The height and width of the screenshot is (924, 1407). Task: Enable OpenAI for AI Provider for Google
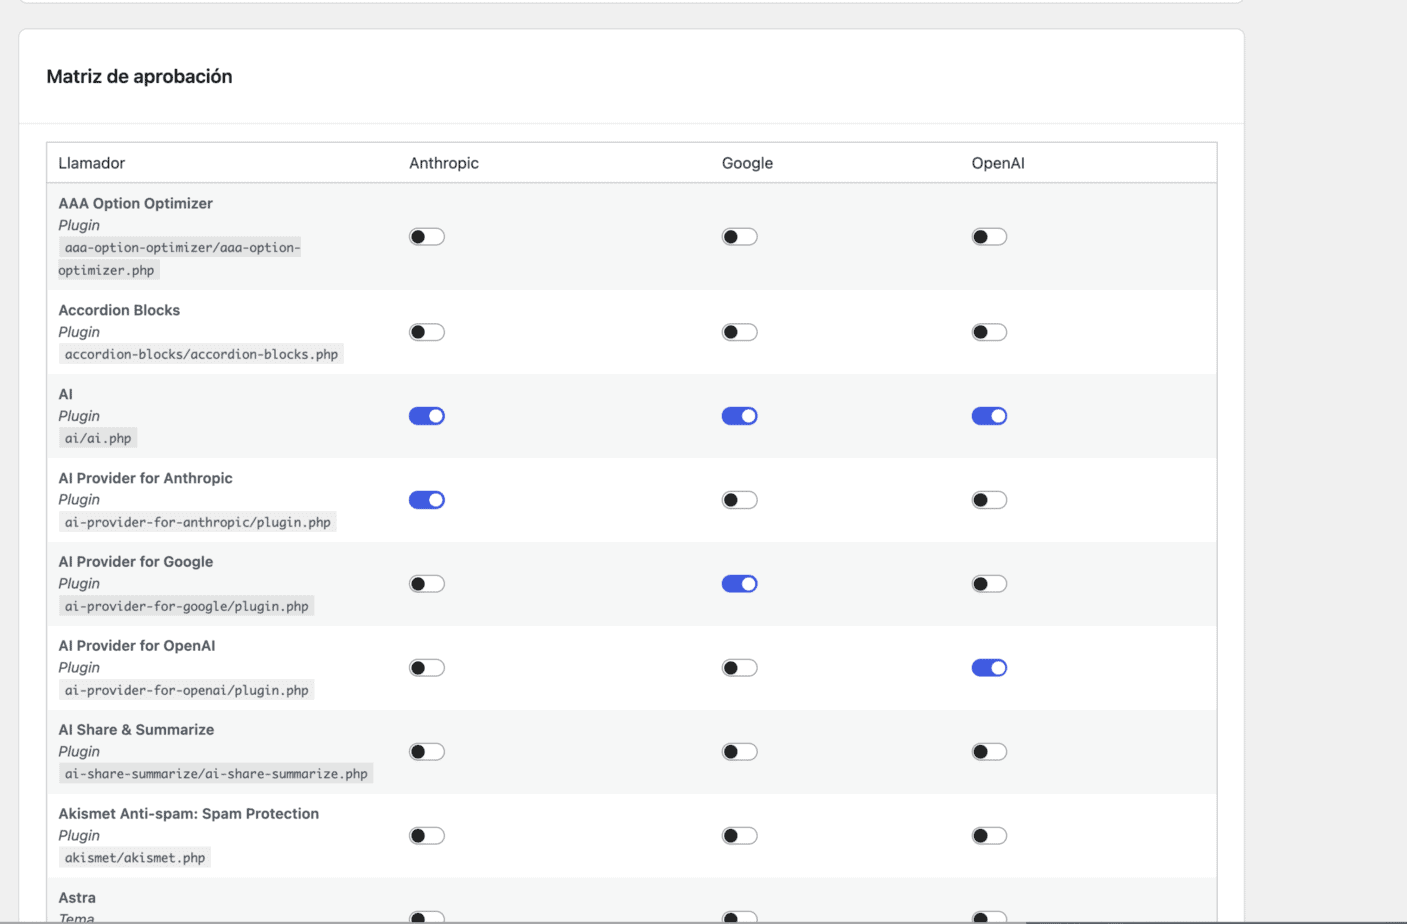tap(989, 584)
